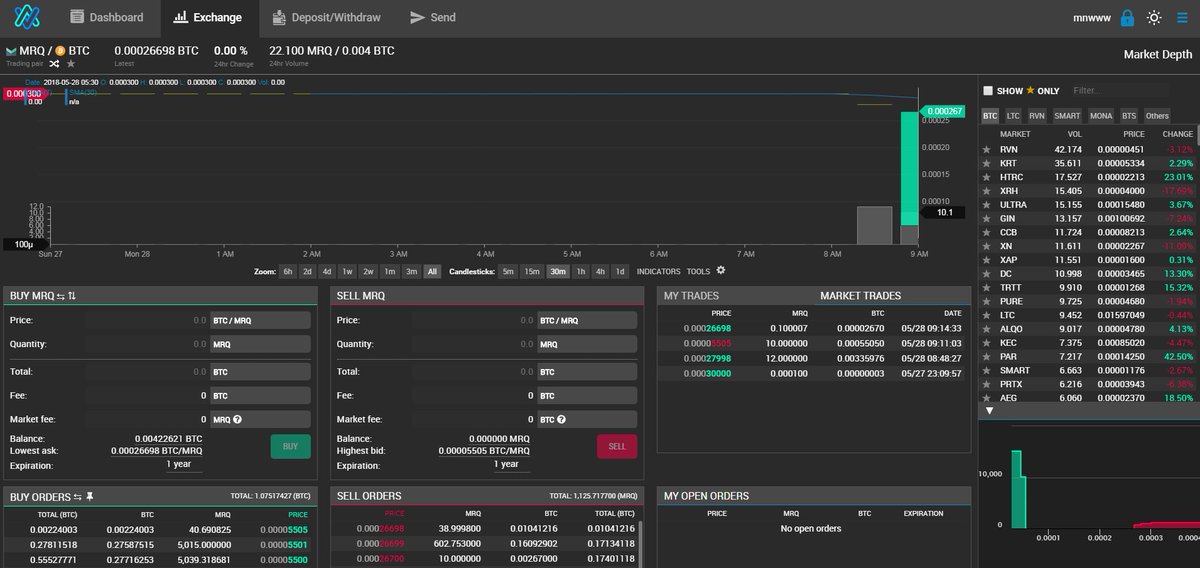Switch to the MY TRADES tab
Screen dimensions: 1200x568
pos(691,296)
